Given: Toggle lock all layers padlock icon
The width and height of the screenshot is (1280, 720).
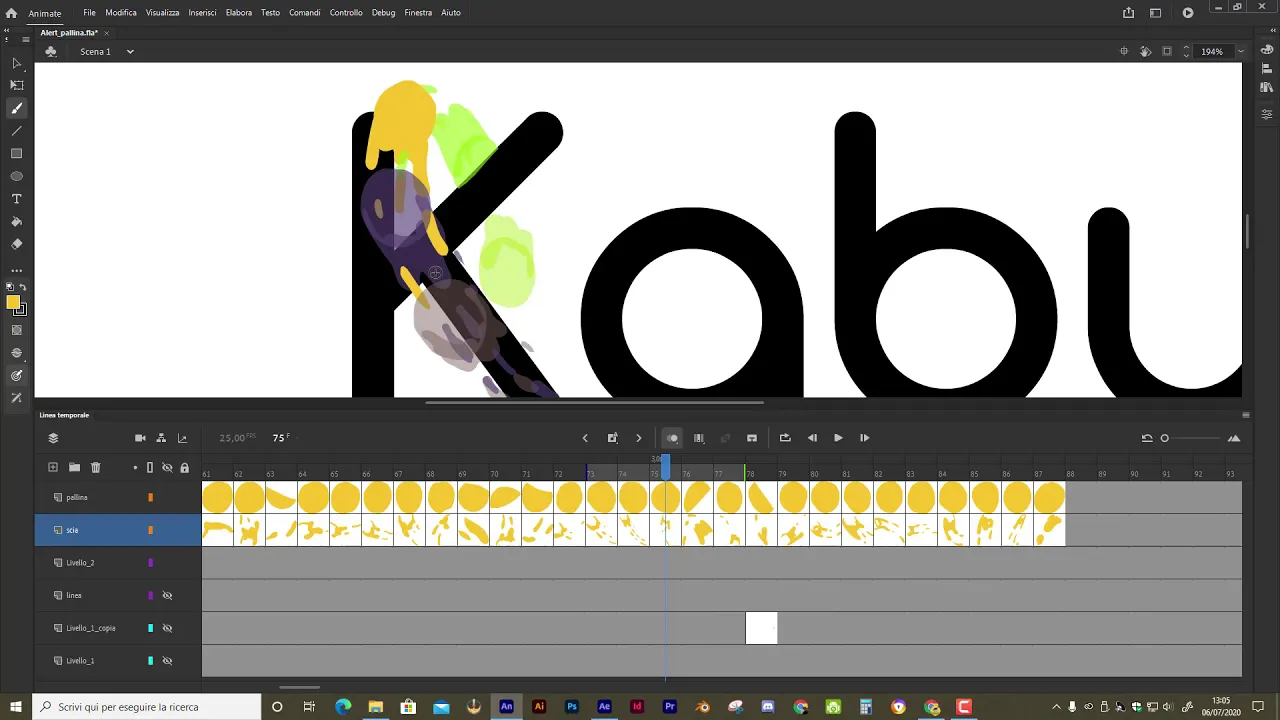Looking at the screenshot, I should coord(184,467).
